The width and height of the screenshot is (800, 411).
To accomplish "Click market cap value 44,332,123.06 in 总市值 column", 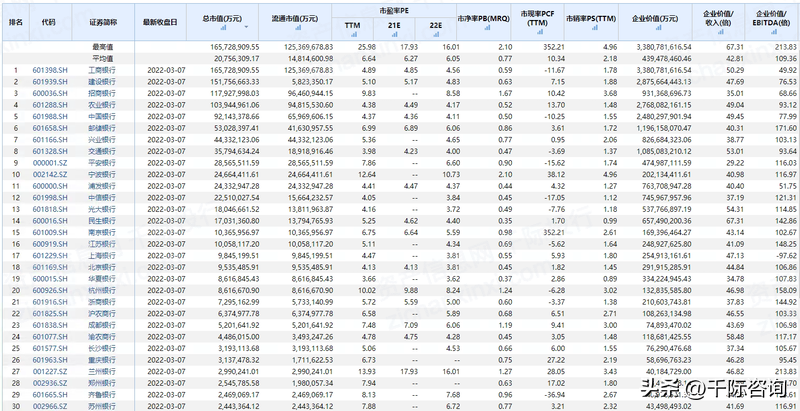I will 237,139.
